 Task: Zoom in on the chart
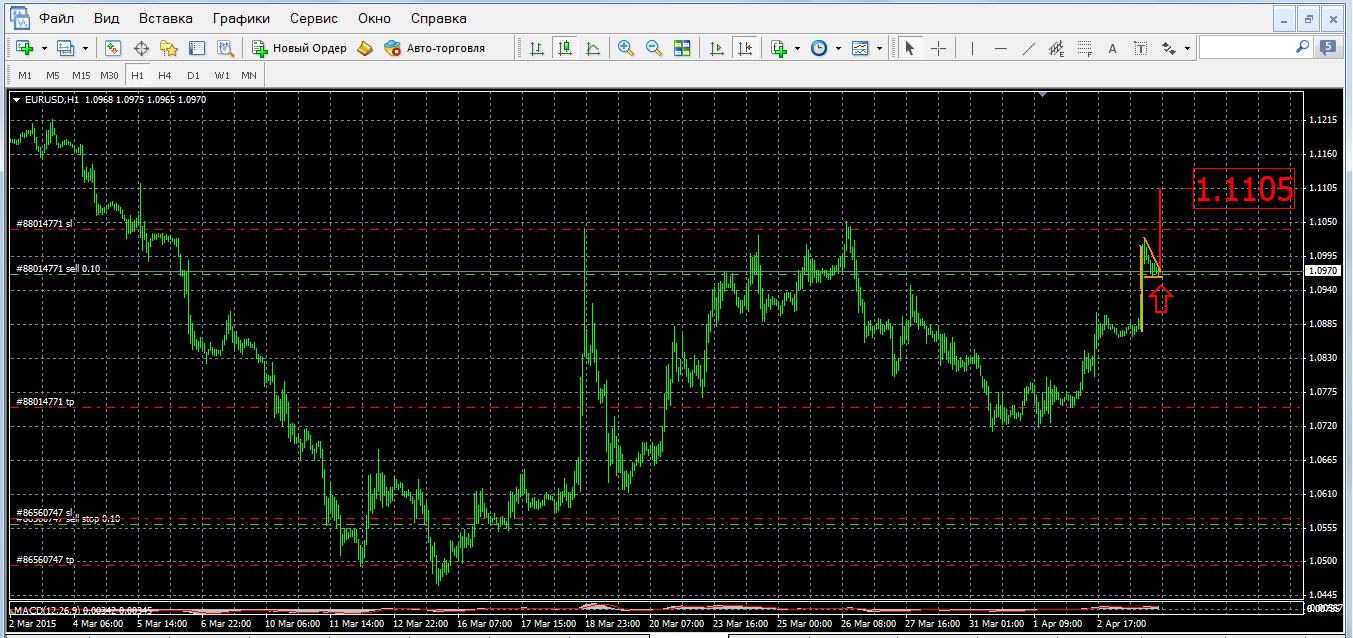626,48
